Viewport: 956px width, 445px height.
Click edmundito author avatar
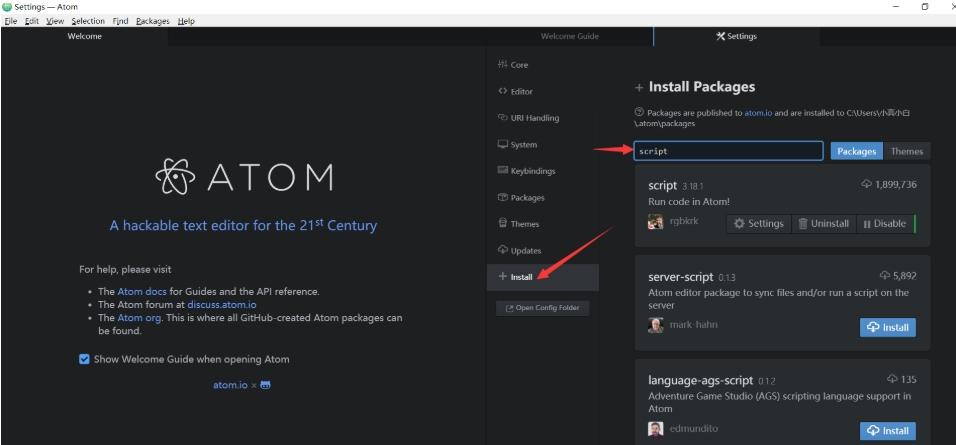click(655, 429)
